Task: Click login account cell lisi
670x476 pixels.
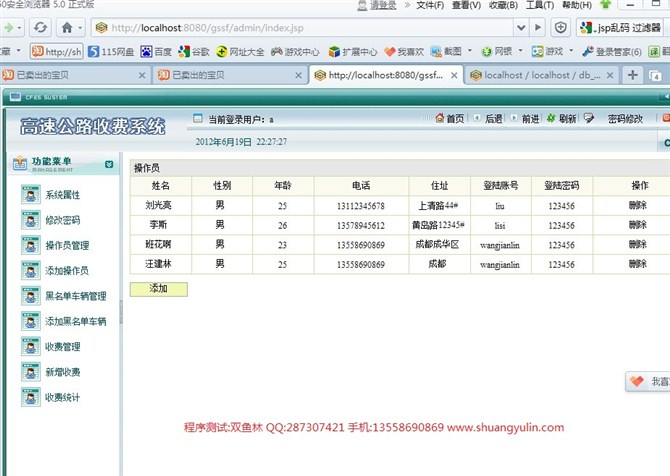Action: pyautogui.click(x=500, y=225)
